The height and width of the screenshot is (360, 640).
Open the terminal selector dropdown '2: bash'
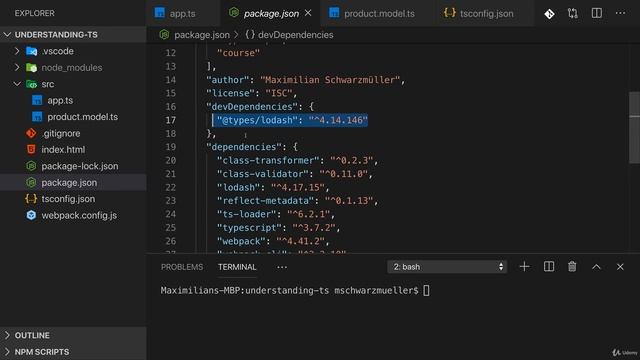[447, 267]
